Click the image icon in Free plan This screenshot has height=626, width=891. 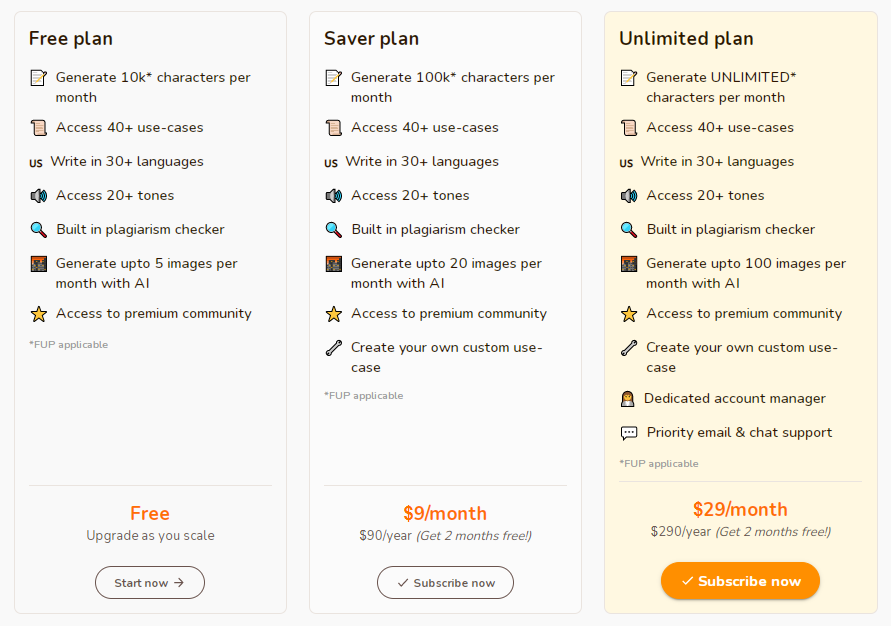pyautogui.click(x=38, y=264)
